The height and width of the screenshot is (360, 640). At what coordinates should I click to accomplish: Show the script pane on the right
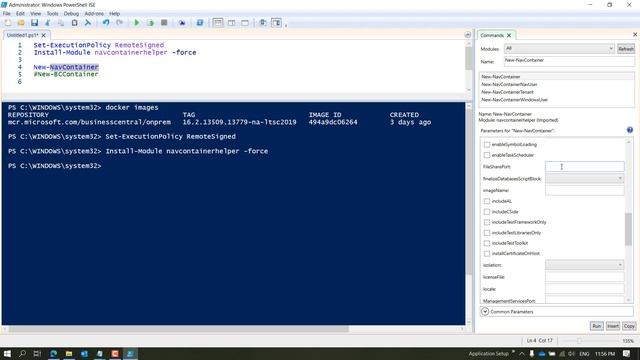231,23
